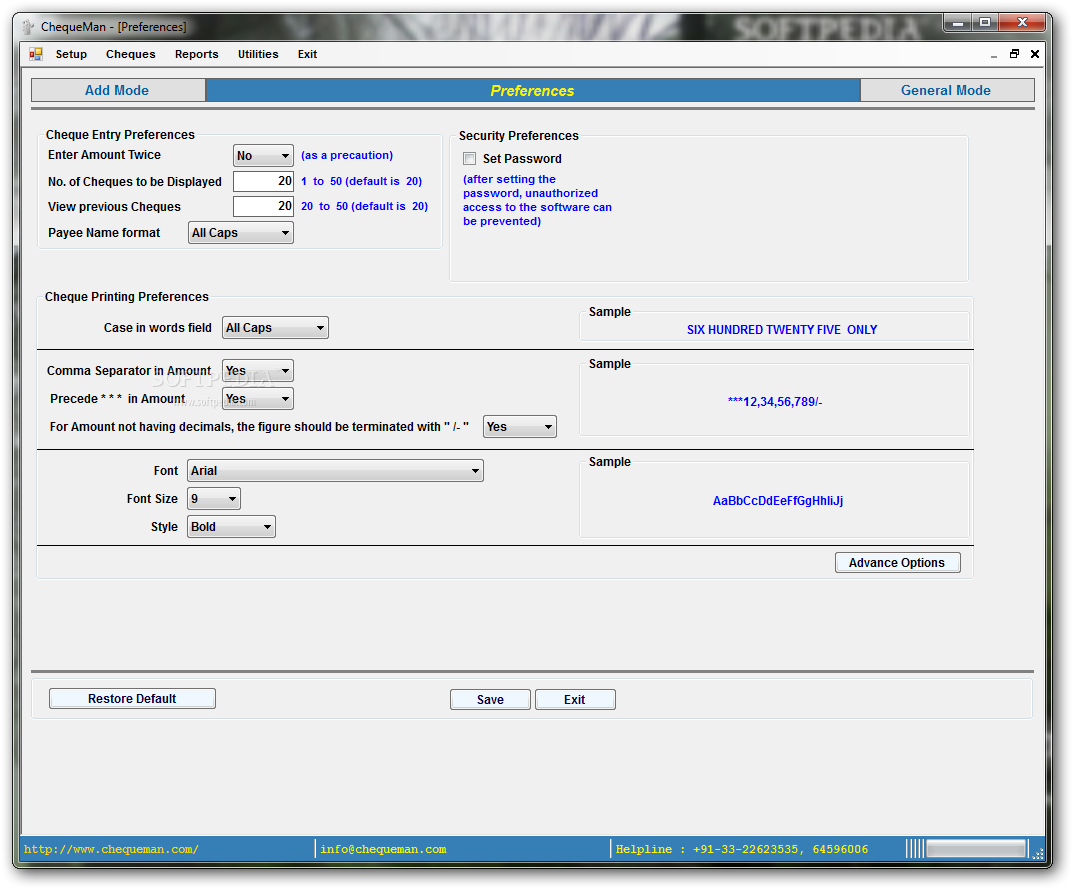Image resolution: width=1073 pixels, height=889 pixels.
Task: Close the inner Preferences child window
Action: (x=1035, y=54)
